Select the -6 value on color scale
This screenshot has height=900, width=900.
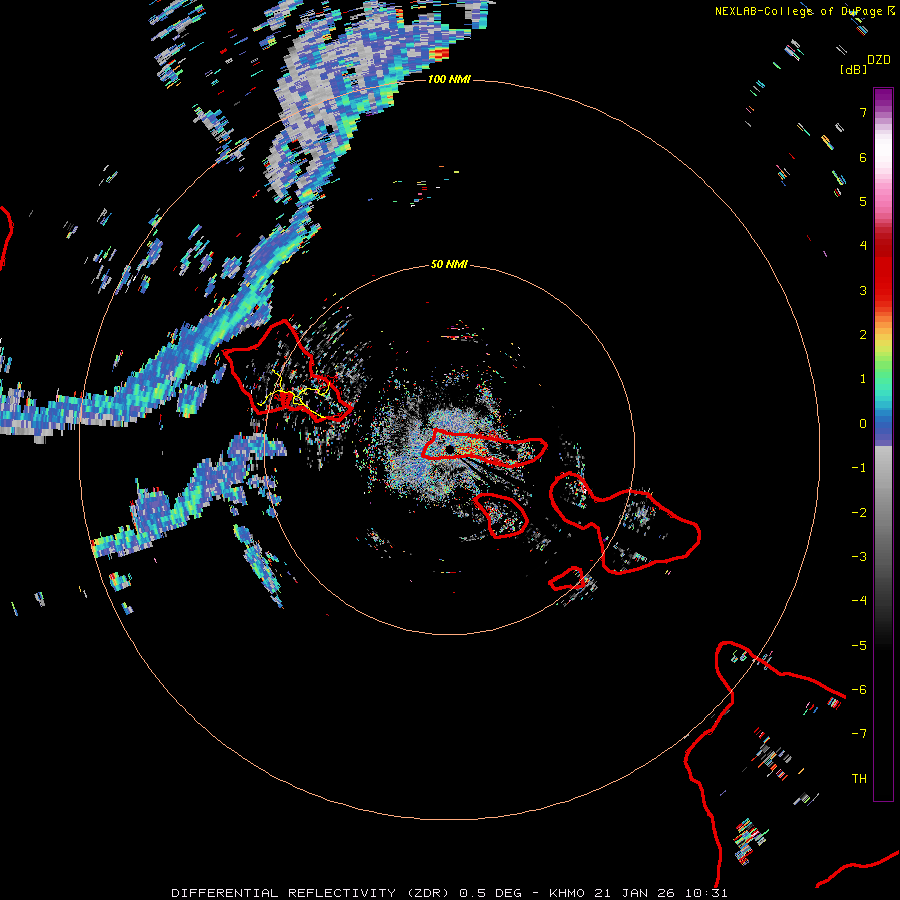coord(859,690)
